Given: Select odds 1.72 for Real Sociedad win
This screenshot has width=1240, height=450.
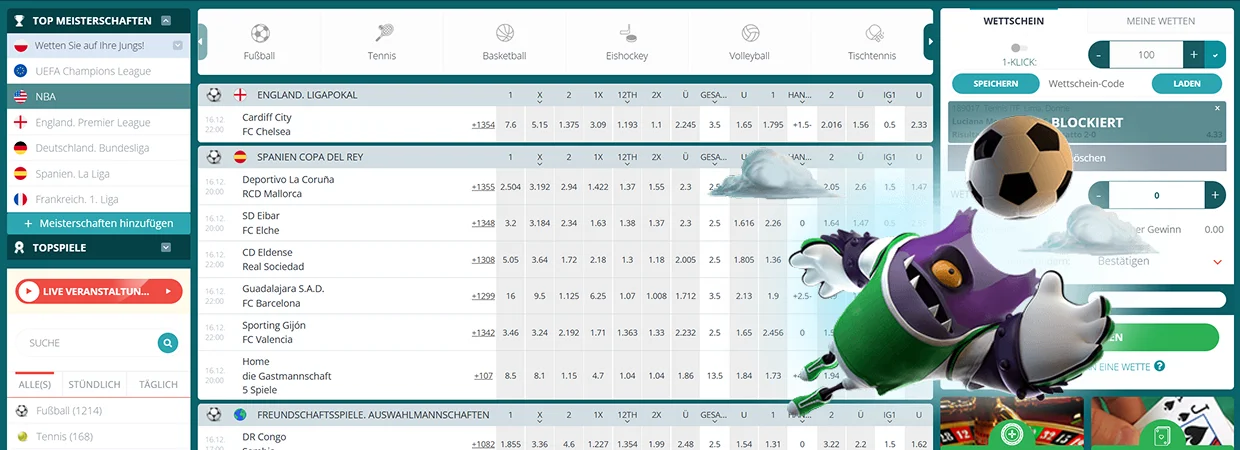Looking at the screenshot, I should (568, 260).
